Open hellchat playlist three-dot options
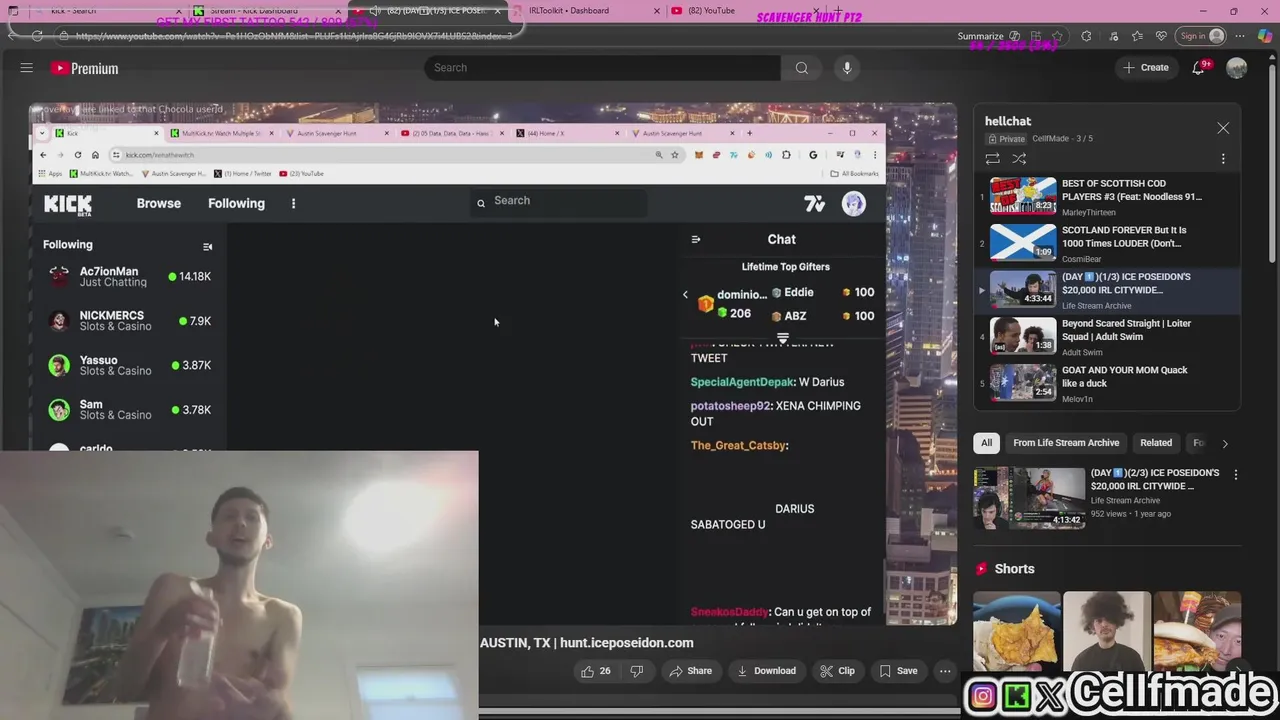Viewport: 1280px width, 720px height. [x=1223, y=158]
